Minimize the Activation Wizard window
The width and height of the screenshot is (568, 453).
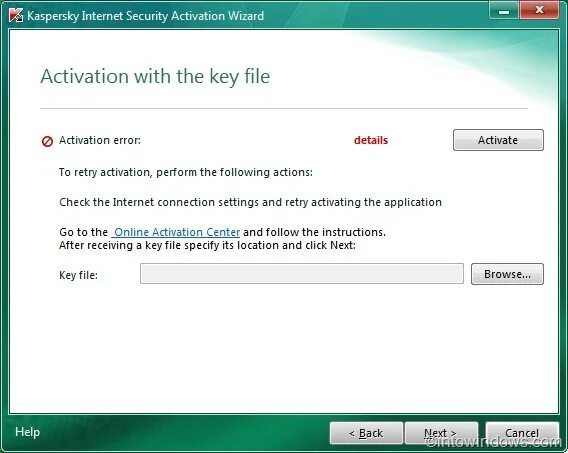click(504, 11)
